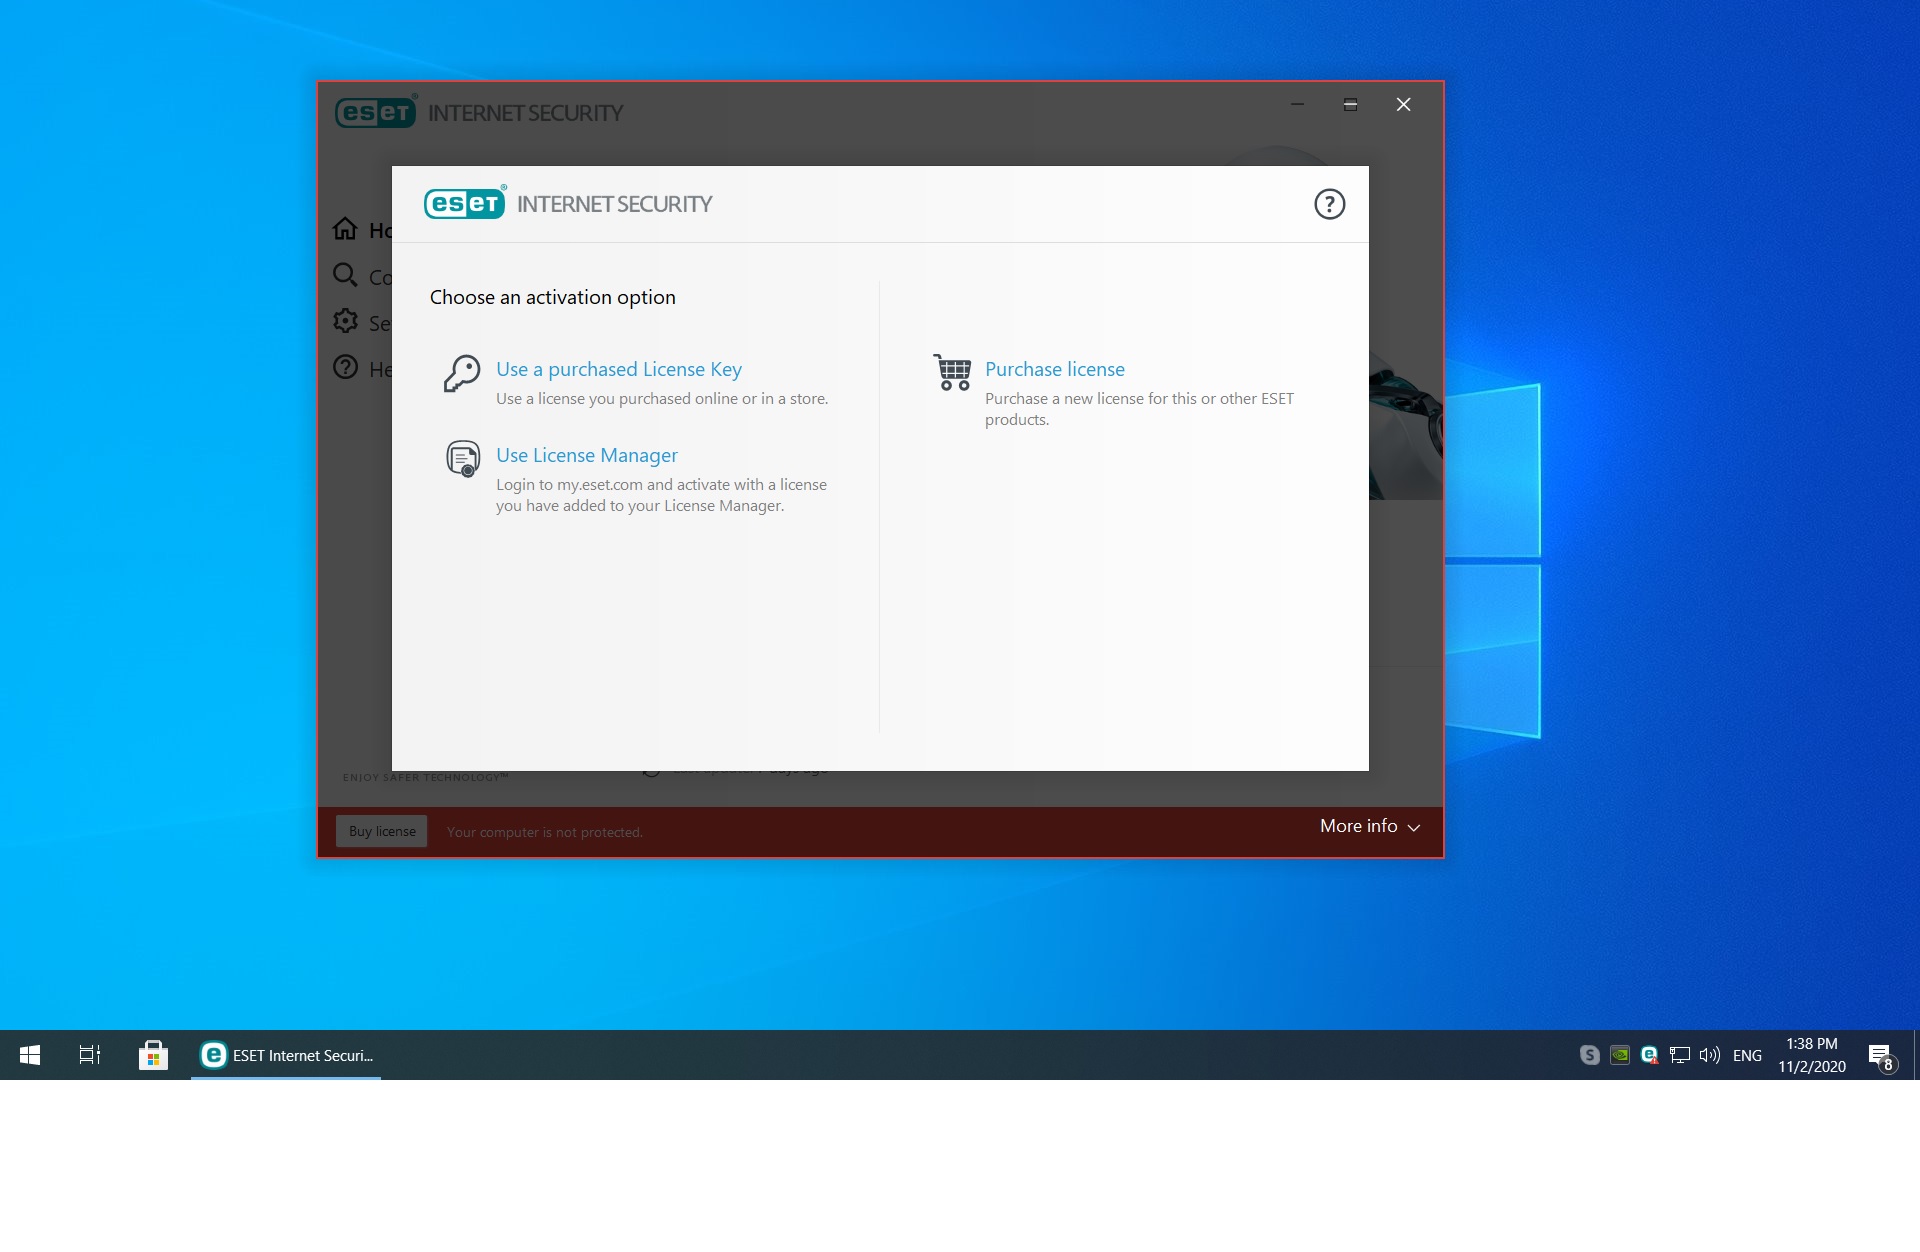The image size is (1920, 1252).
Task: Click 'Your computer is not protected.' message
Action: click(x=545, y=832)
